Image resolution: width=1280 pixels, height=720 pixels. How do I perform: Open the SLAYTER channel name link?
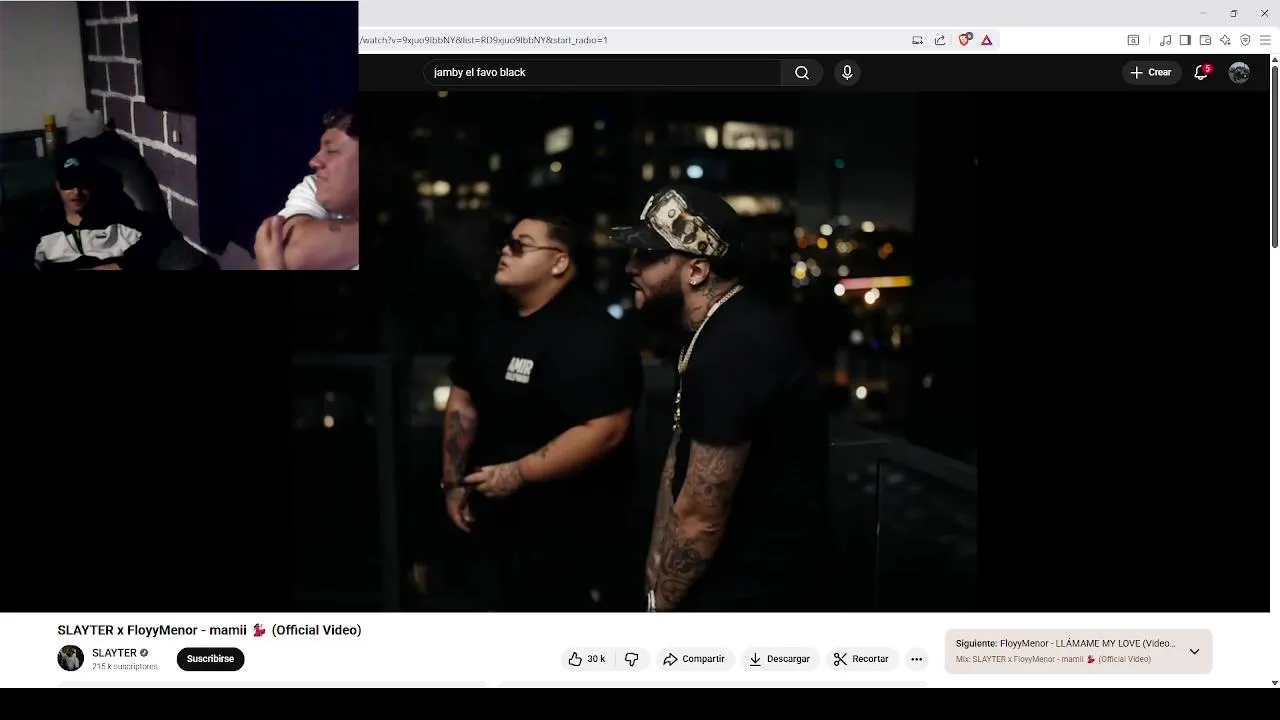(114, 653)
